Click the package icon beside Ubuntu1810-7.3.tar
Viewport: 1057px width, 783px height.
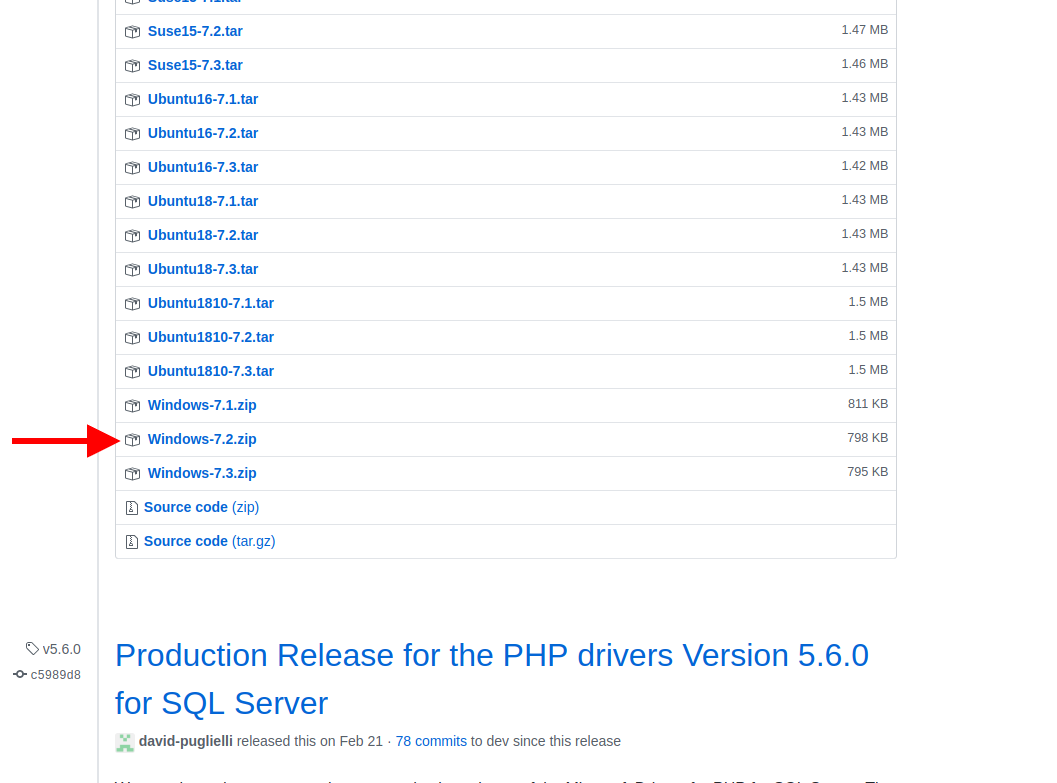132,371
